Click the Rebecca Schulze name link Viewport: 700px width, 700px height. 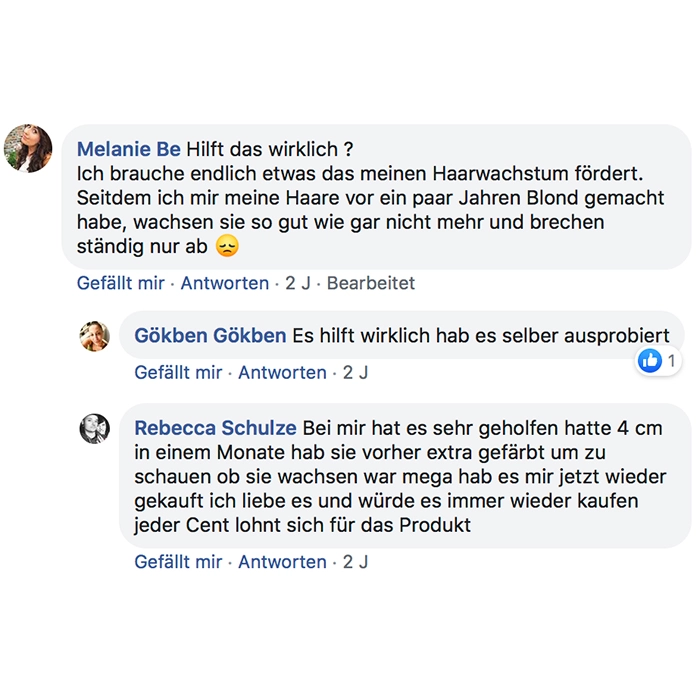coord(215,428)
